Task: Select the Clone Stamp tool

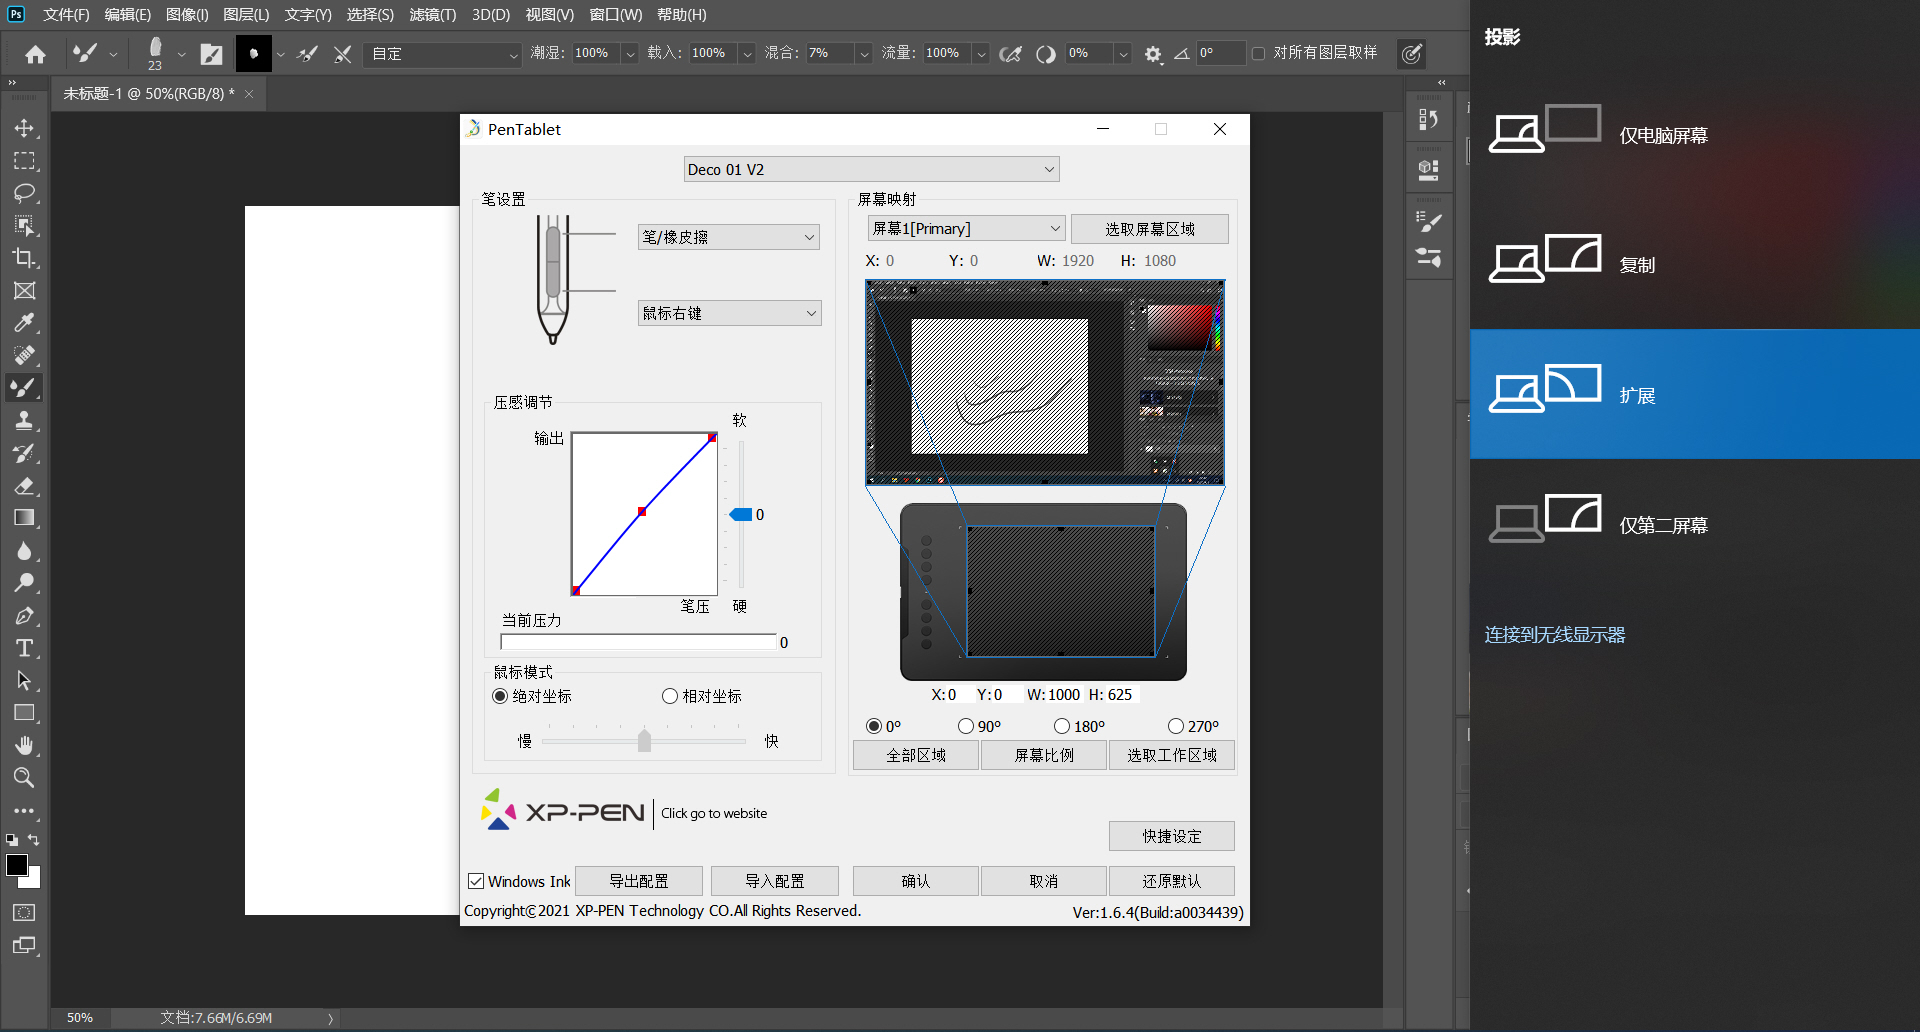Action: point(24,420)
